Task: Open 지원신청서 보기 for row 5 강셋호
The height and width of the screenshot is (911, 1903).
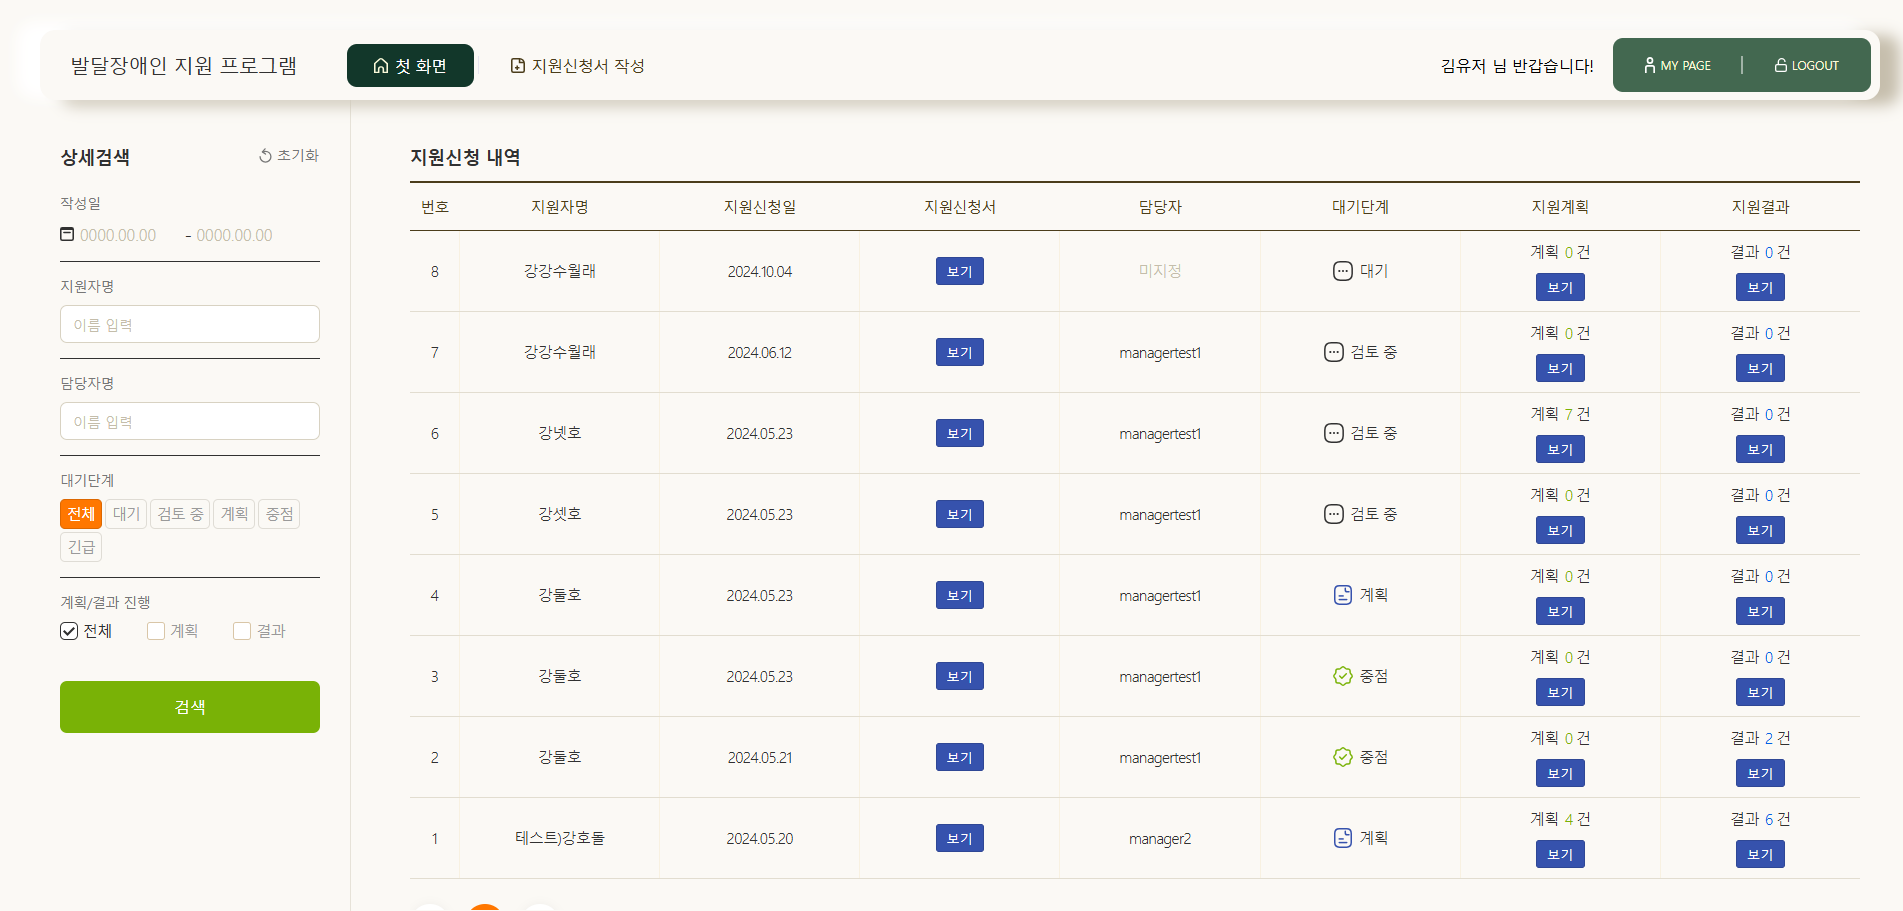Action: [x=960, y=514]
